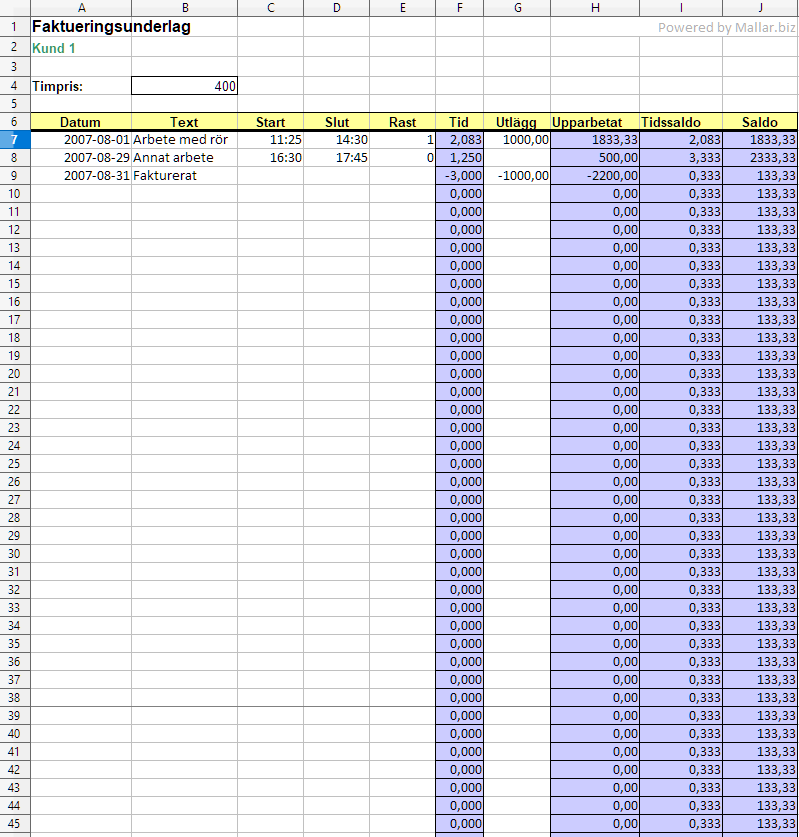Select column header C
Screen dimensions: 799x837
[271, 7]
